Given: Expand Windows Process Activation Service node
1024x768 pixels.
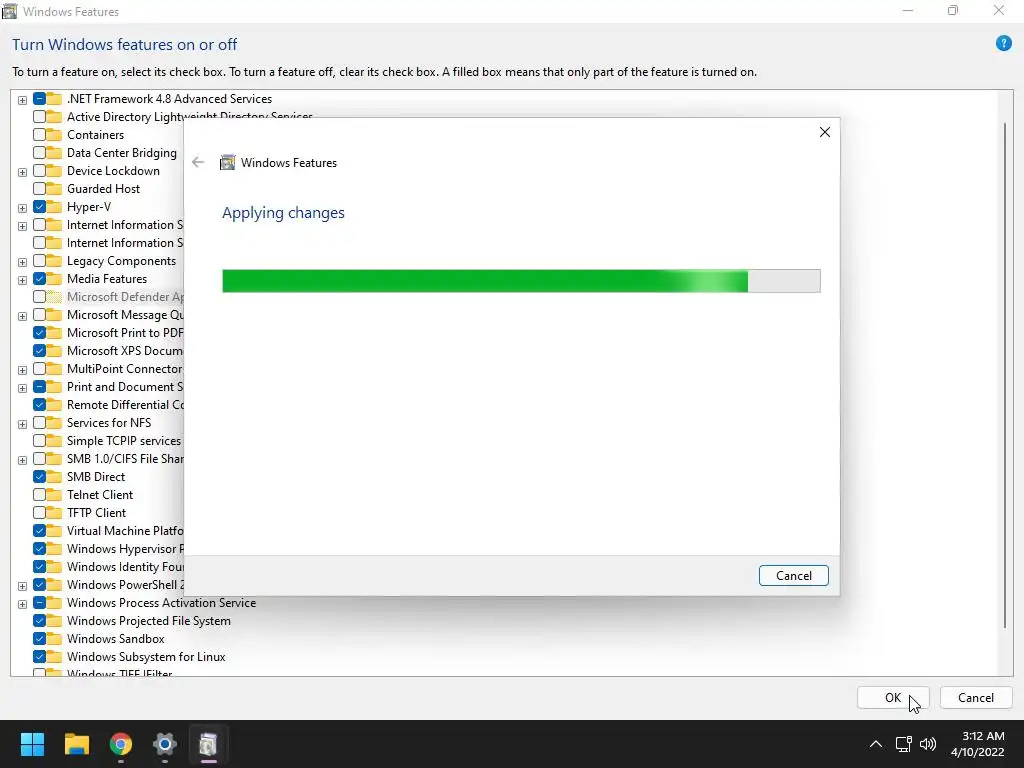Looking at the screenshot, I should [x=22, y=604].
